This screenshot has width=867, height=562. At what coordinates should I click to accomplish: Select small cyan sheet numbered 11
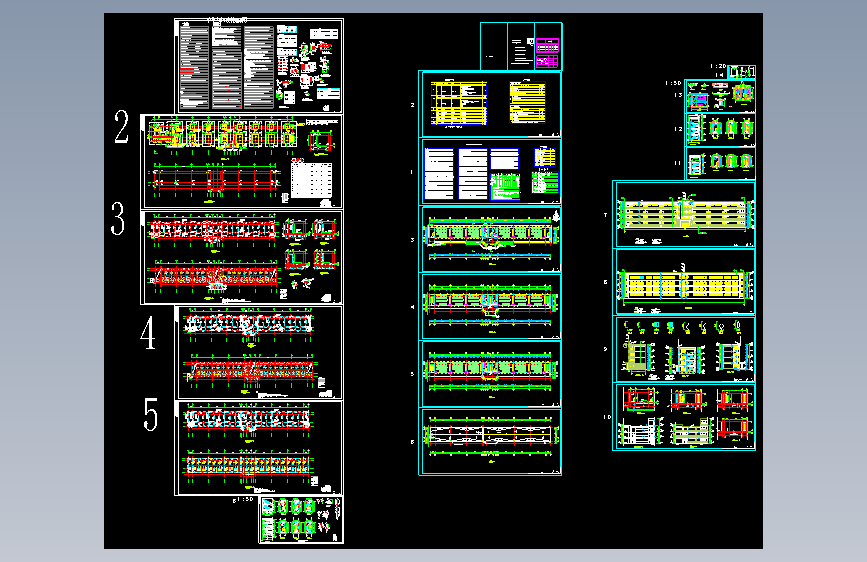coord(720,163)
